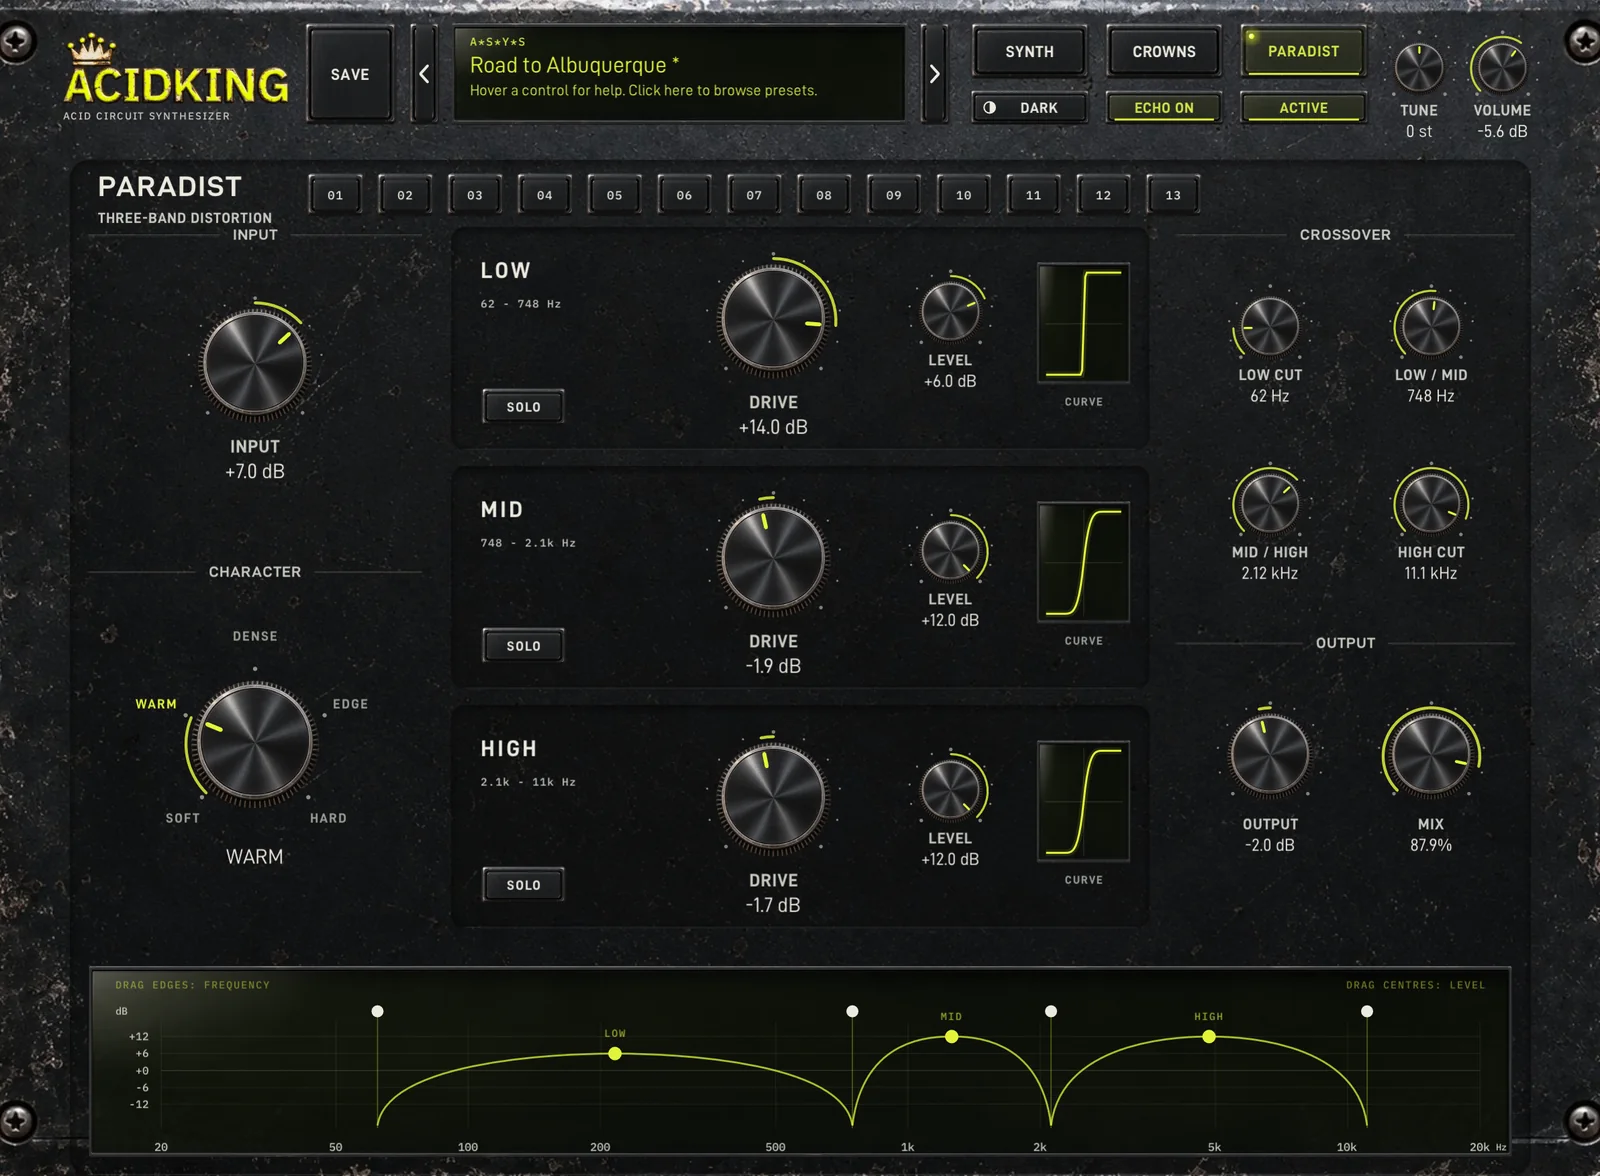
Task: Click the High band curve display
Action: pyautogui.click(x=1083, y=801)
